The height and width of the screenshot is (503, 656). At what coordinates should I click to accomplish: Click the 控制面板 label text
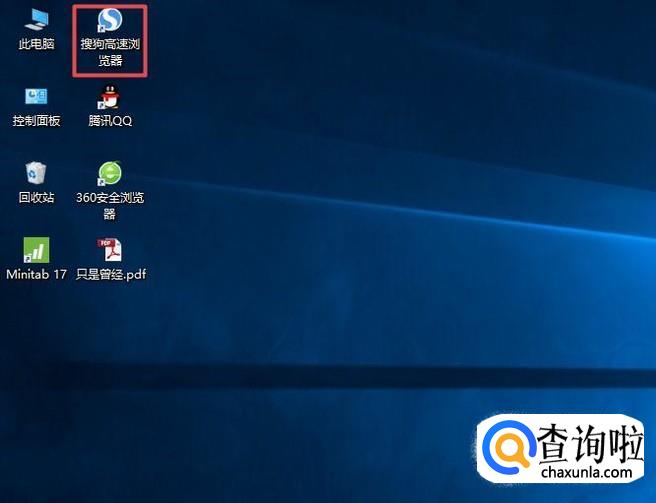[x=36, y=121]
